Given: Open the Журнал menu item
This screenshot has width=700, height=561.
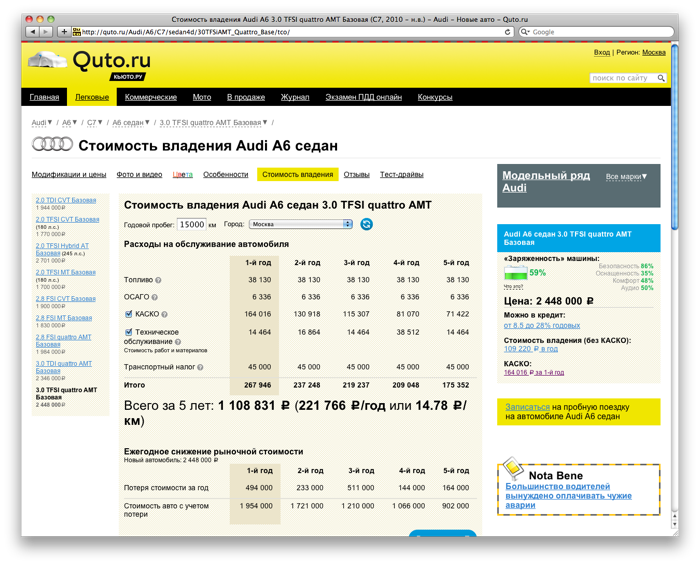Looking at the screenshot, I should pyautogui.click(x=295, y=97).
